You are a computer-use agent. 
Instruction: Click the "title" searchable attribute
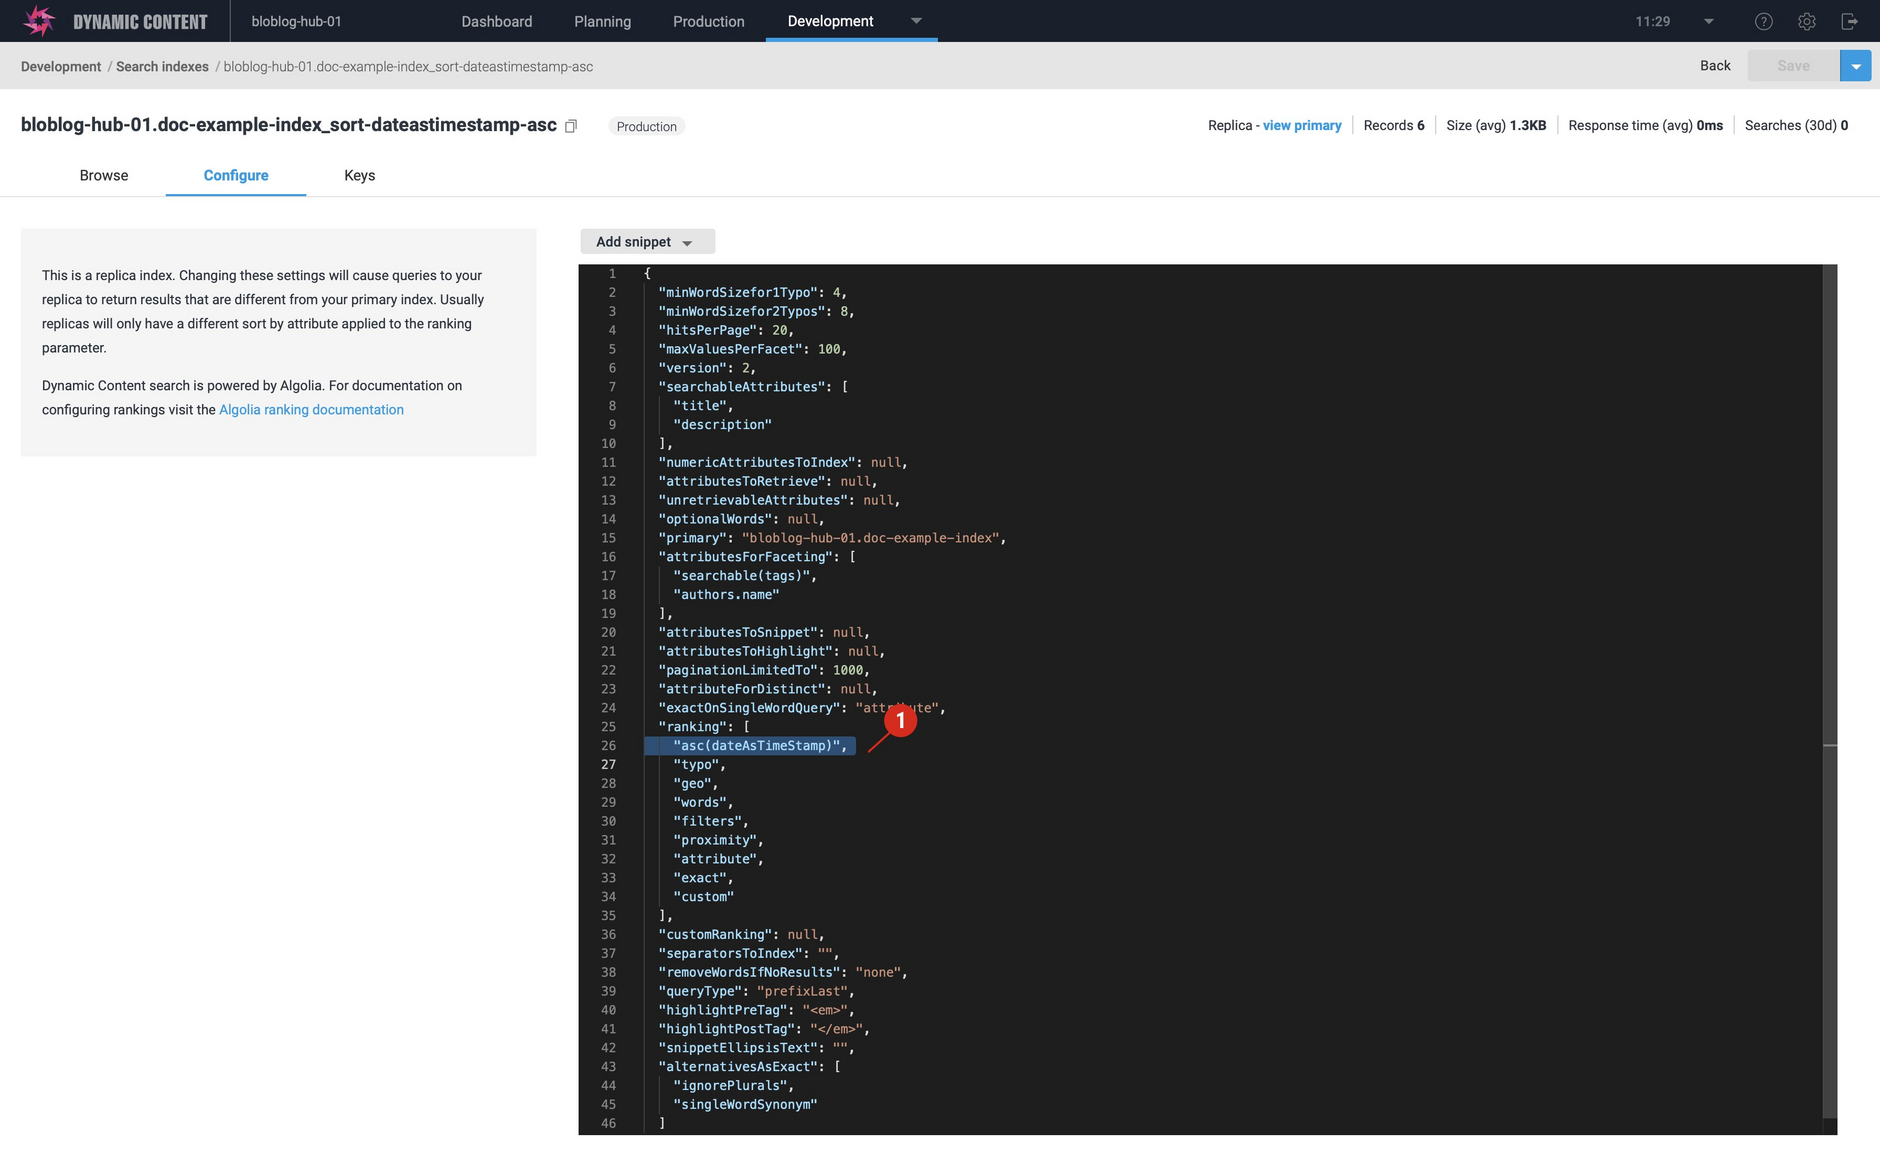[x=703, y=406]
